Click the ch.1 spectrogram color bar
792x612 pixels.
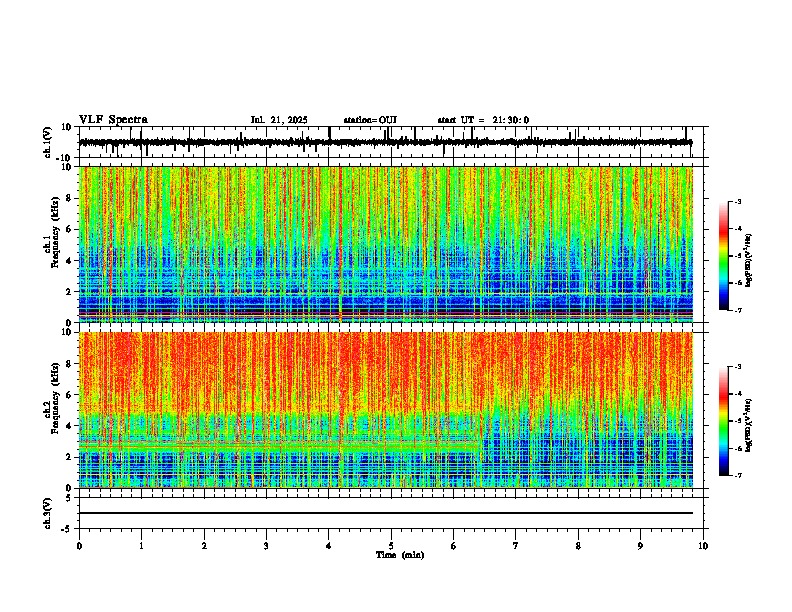pyautogui.click(x=723, y=256)
